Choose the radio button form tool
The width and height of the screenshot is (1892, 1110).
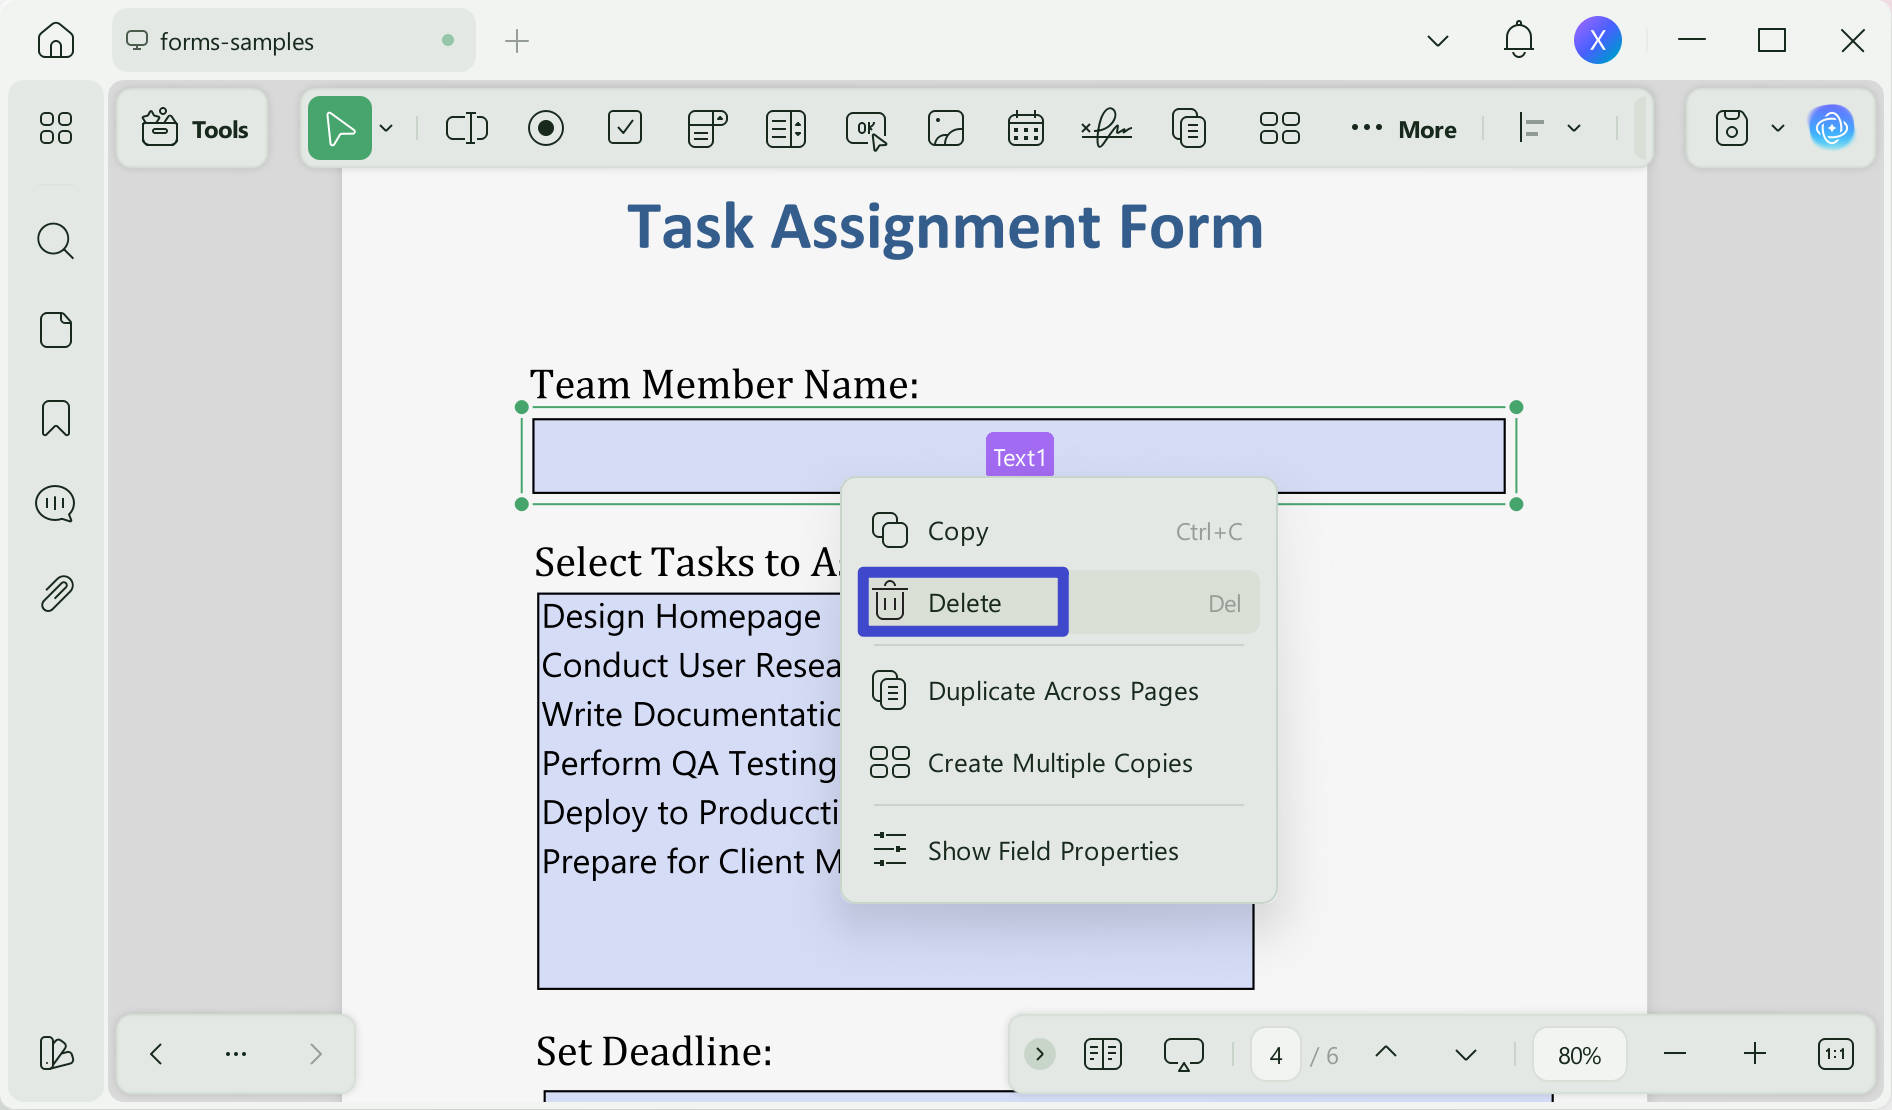[x=545, y=128]
